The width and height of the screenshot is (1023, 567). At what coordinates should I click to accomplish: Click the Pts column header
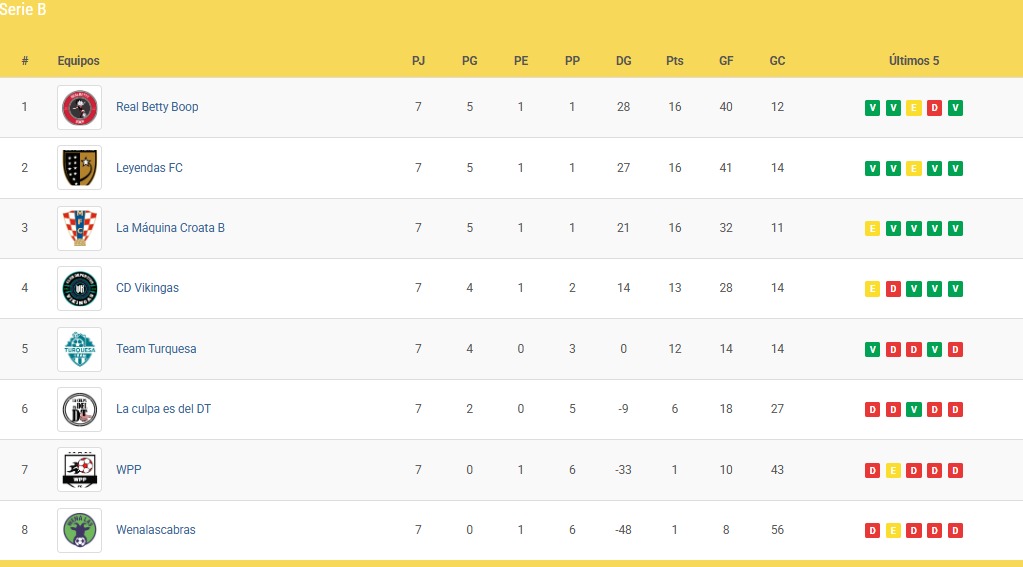pyautogui.click(x=675, y=61)
